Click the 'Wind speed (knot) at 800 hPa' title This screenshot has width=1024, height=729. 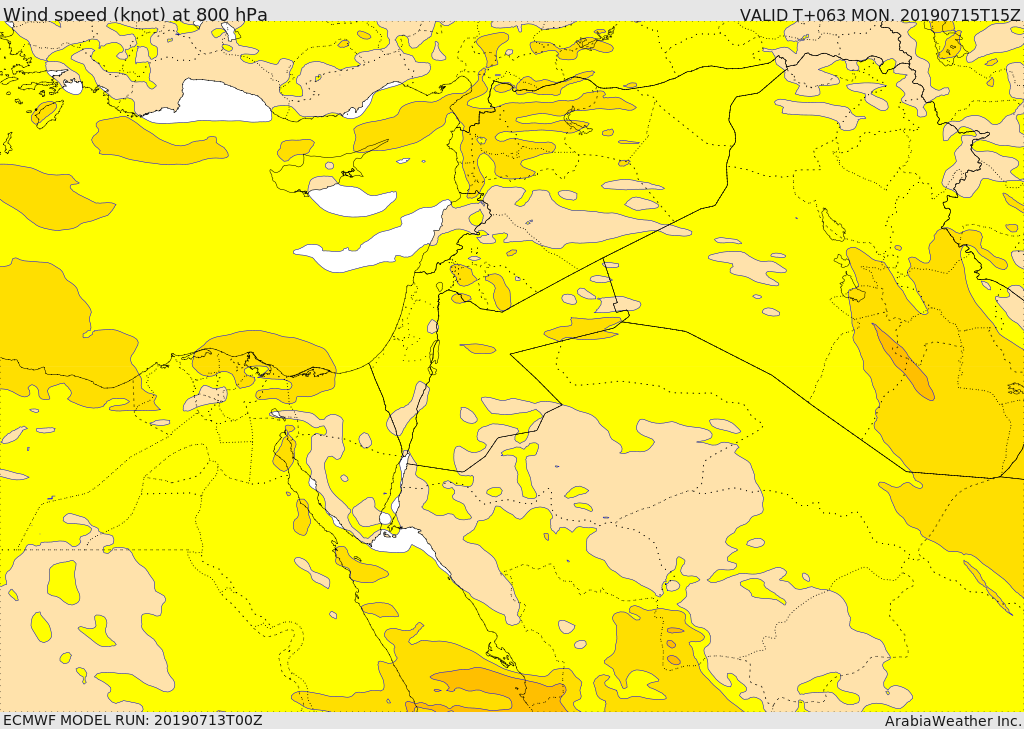tap(135, 14)
